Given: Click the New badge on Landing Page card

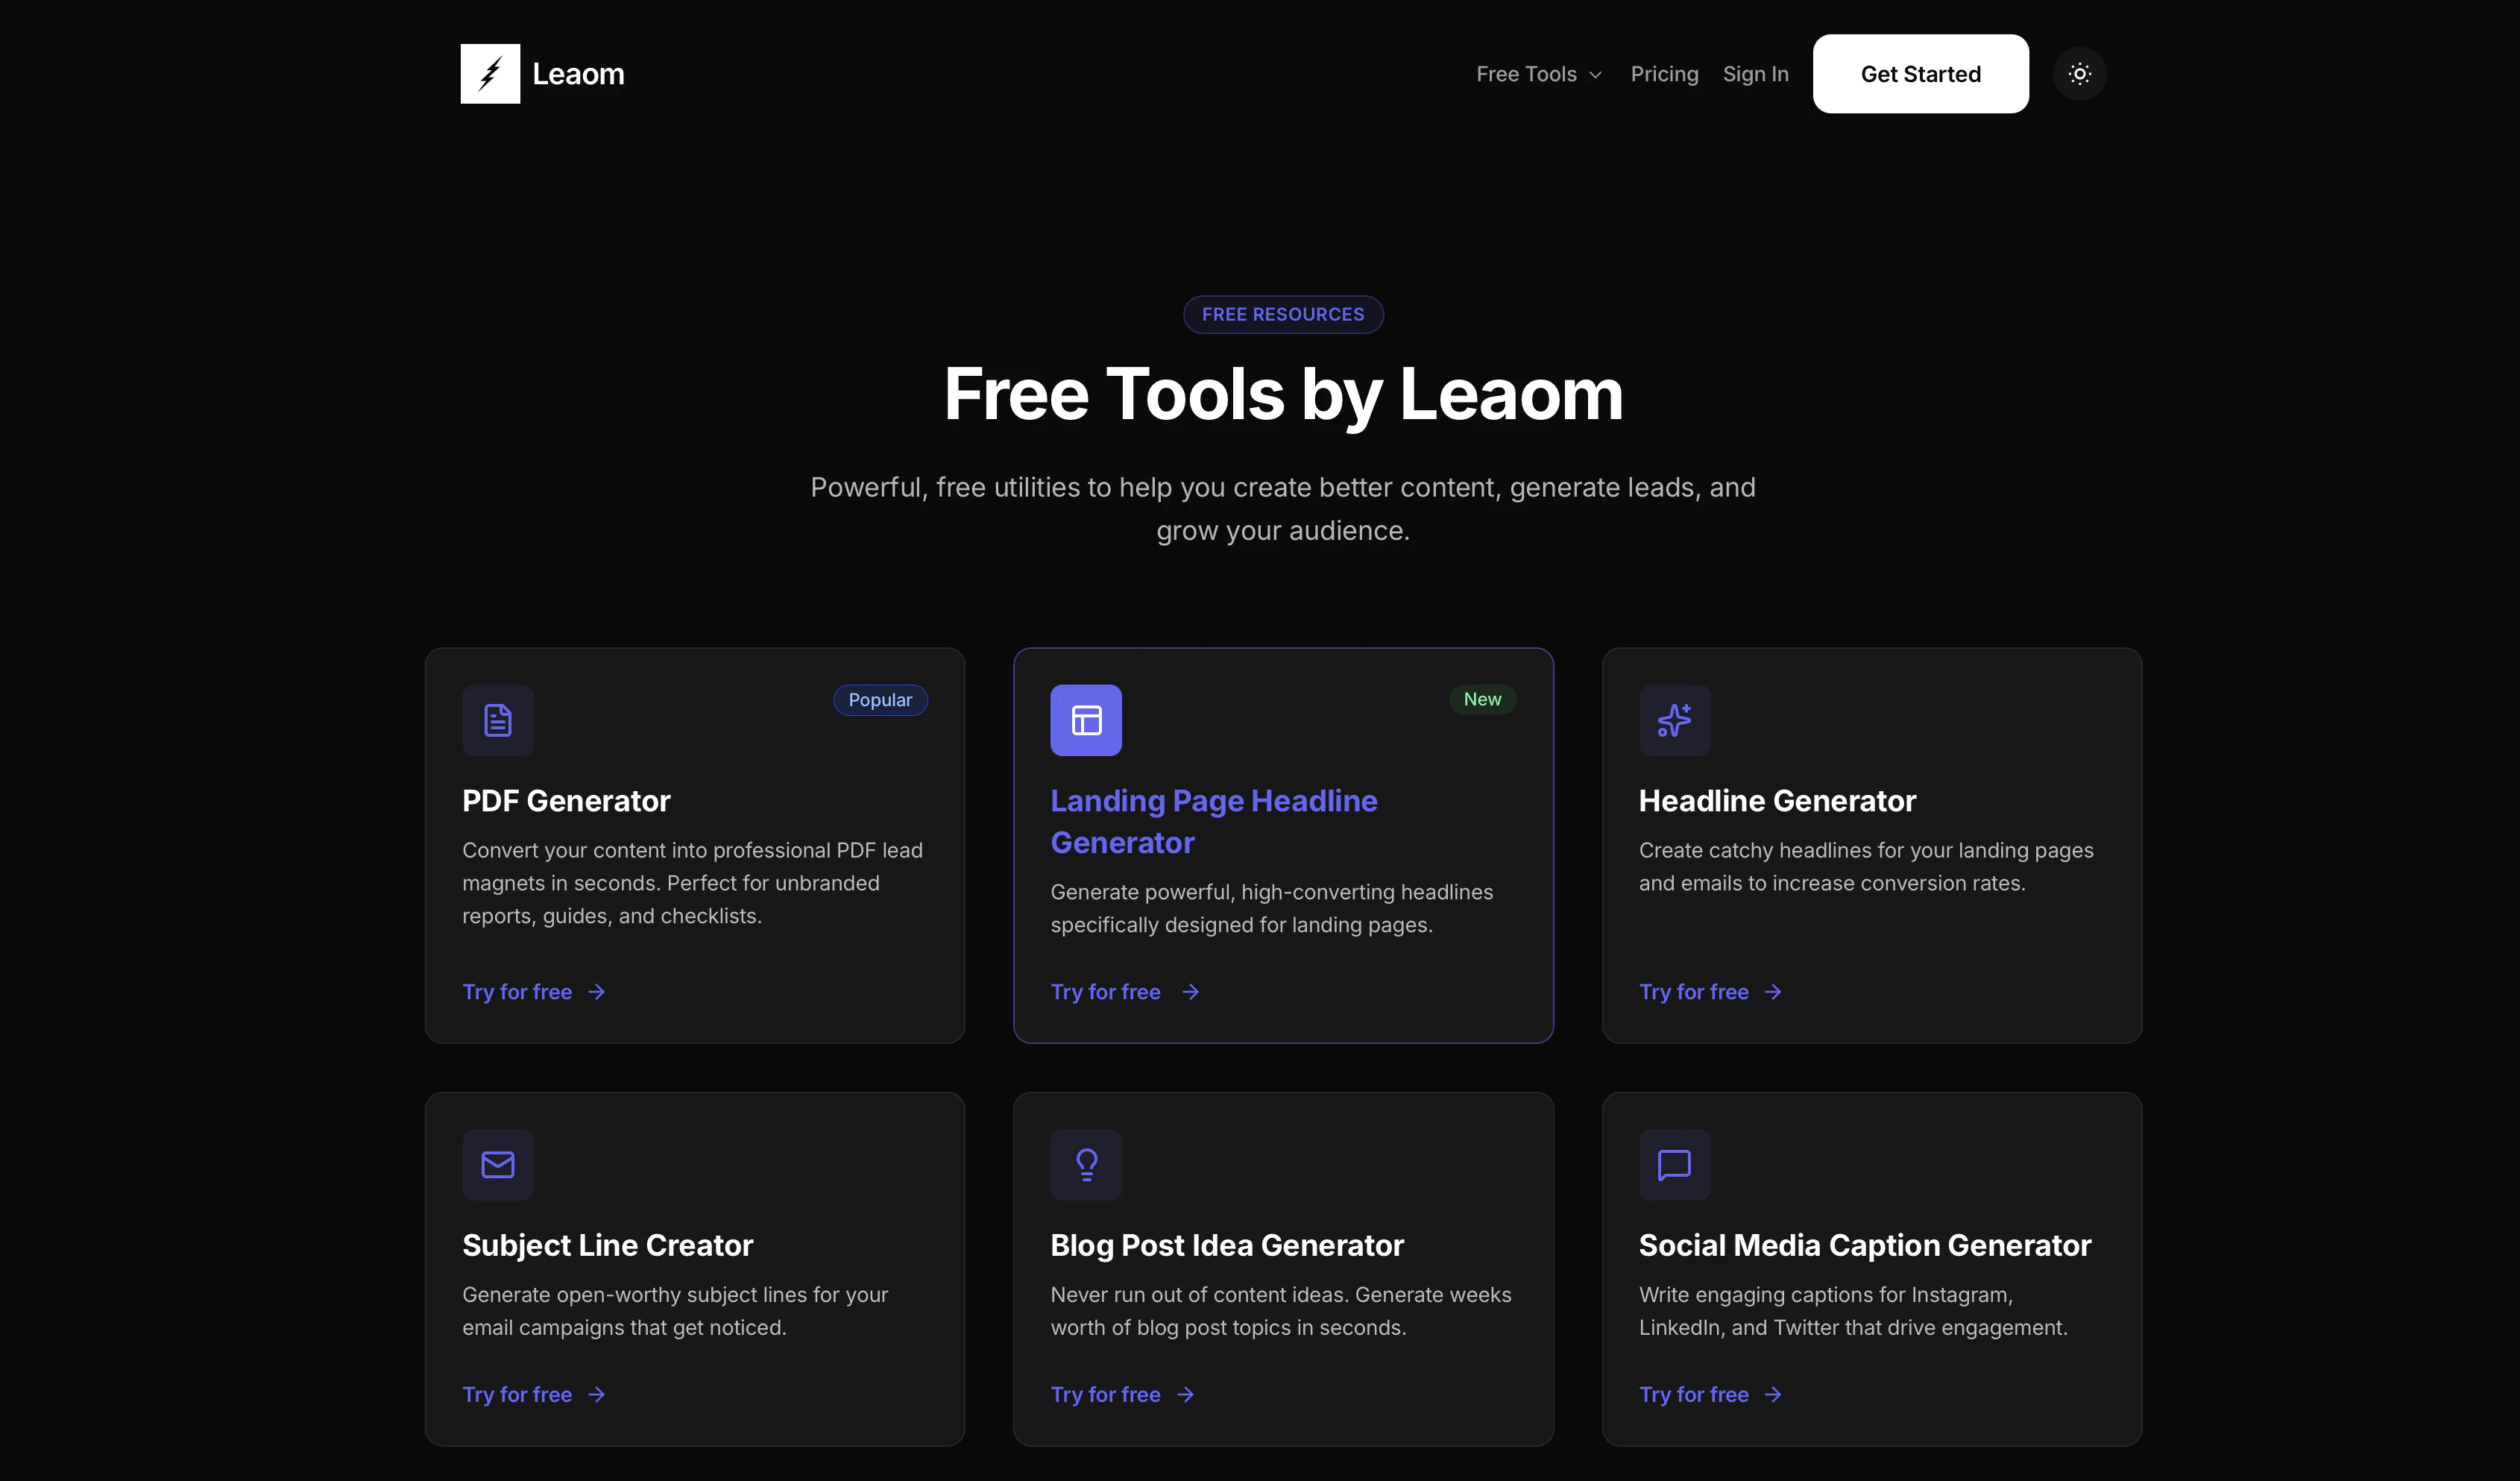Looking at the screenshot, I should point(1482,699).
